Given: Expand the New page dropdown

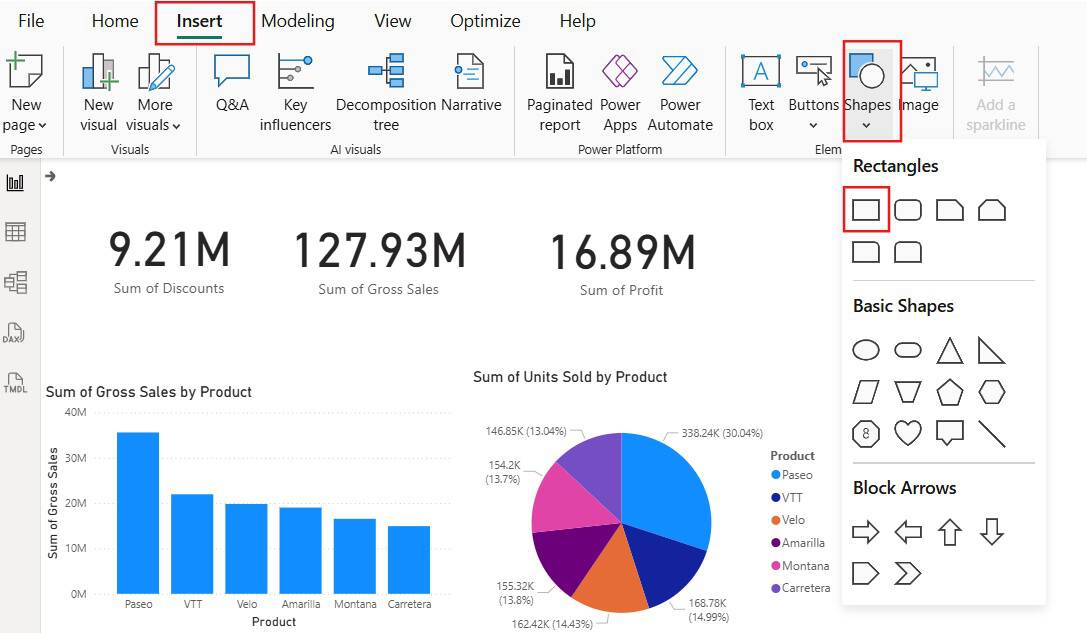Looking at the screenshot, I should point(26,125).
